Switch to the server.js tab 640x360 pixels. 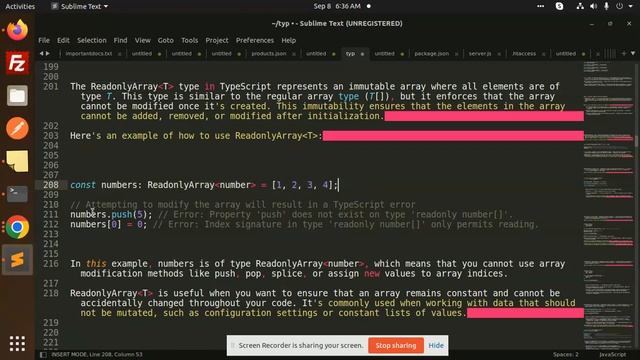480,53
